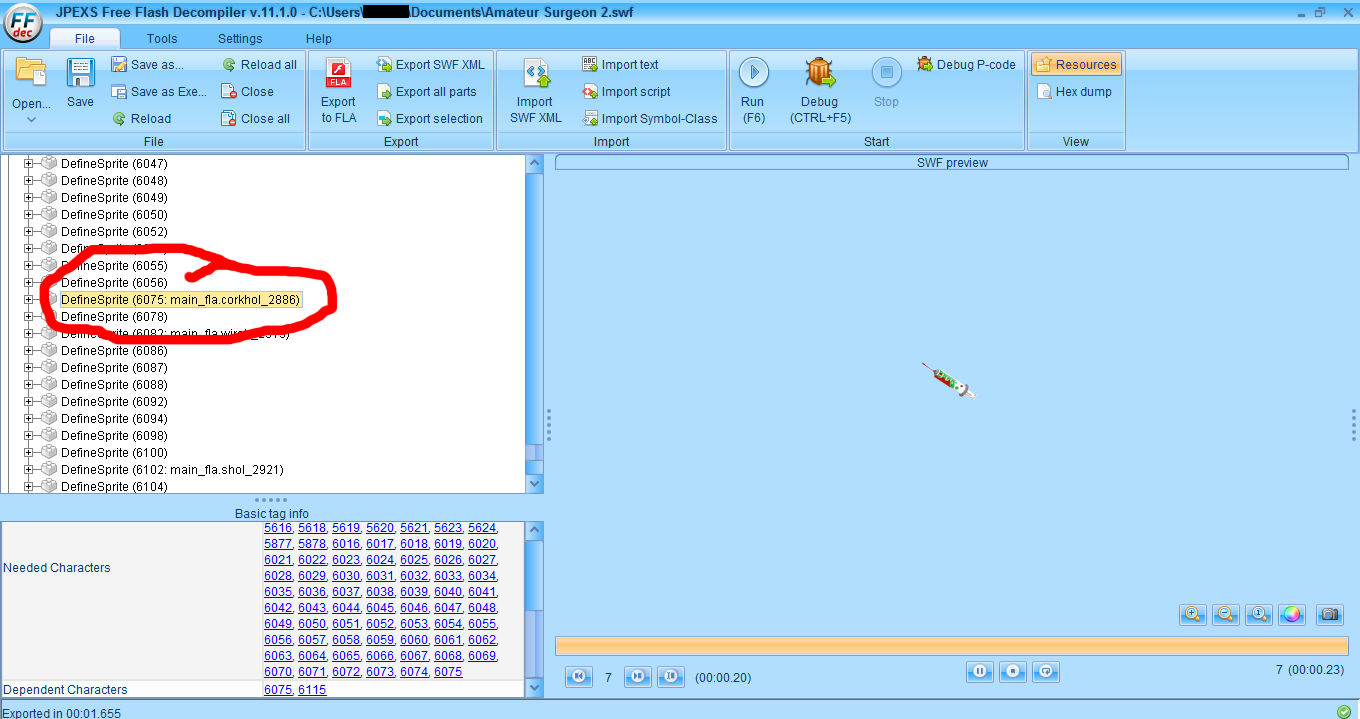Image resolution: width=1360 pixels, height=719 pixels.
Task: Expand DefineSprite (6092) node
Action: pos(29,401)
